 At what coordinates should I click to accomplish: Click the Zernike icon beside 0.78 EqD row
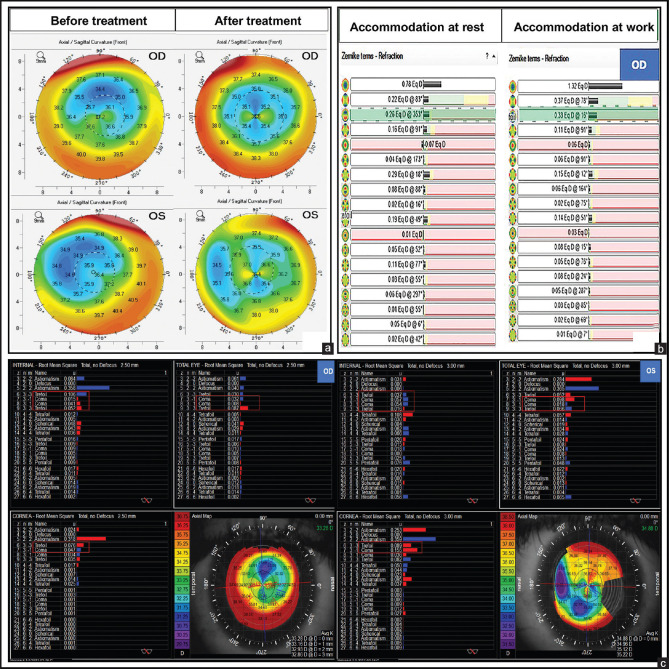coord(345,84)
